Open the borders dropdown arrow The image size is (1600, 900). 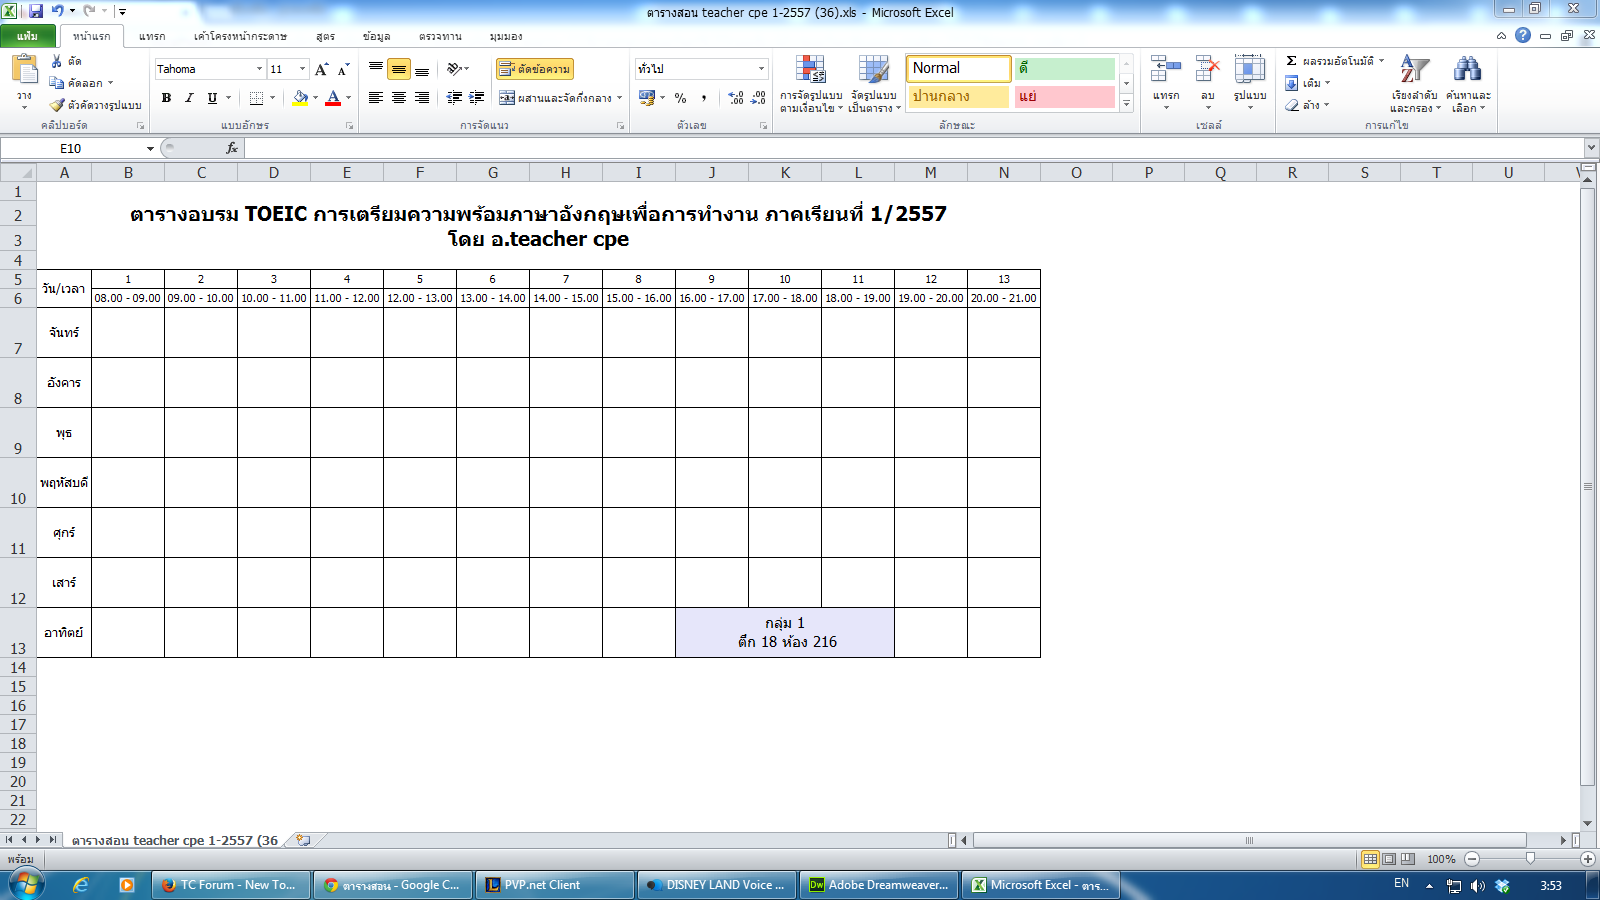pyautogui.click(x=272, y=98)
